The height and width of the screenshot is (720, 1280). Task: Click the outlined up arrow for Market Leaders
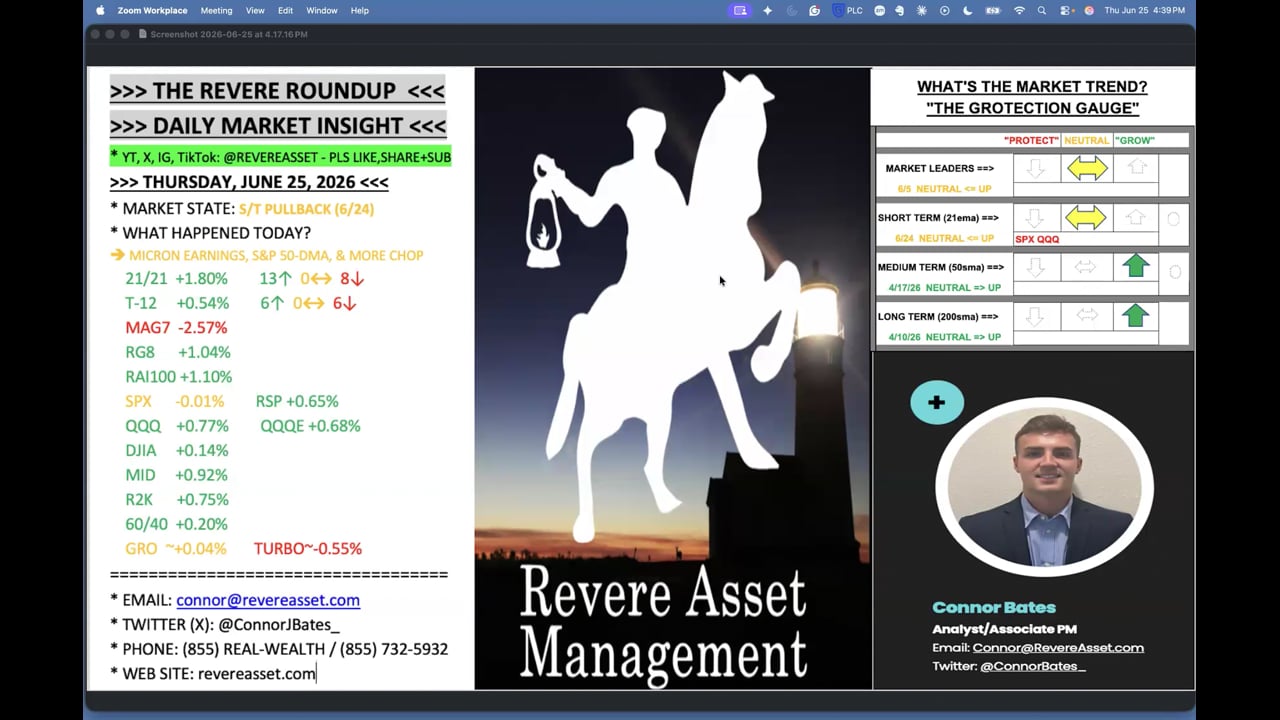(x=1136, y=168)
